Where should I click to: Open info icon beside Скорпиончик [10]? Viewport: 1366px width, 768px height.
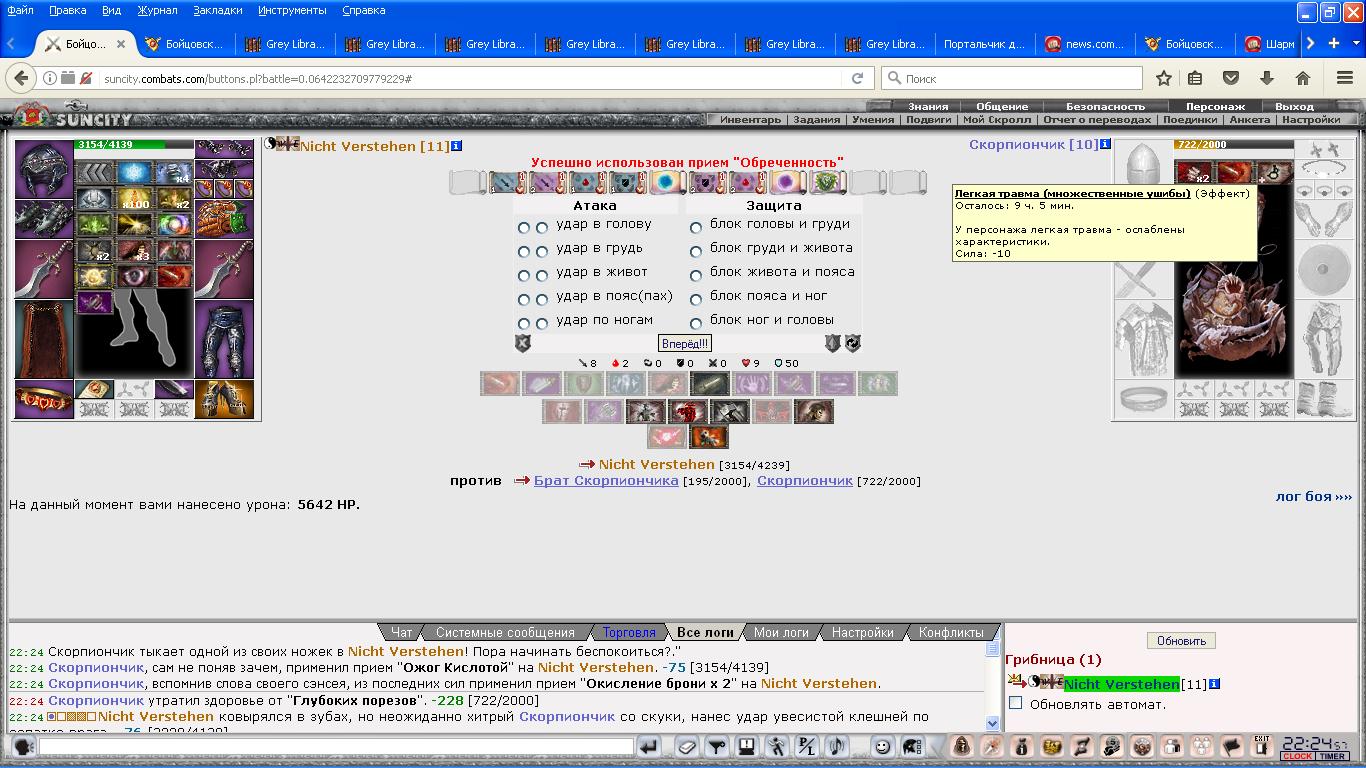tap(1105, 145)
